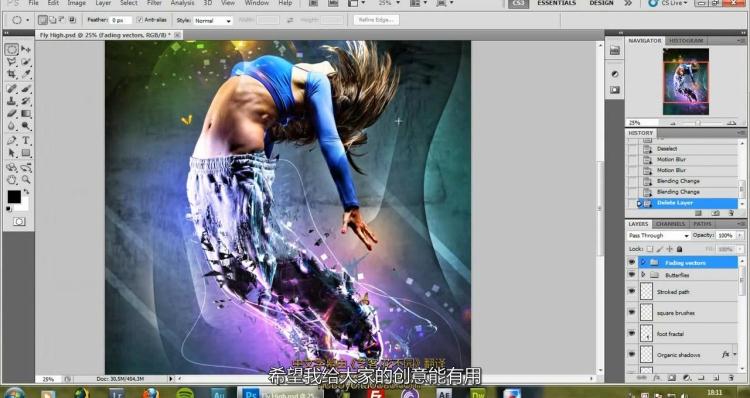Select the Brush tool
This screenshot has width=750, height=398.
(x=26, y=88)
